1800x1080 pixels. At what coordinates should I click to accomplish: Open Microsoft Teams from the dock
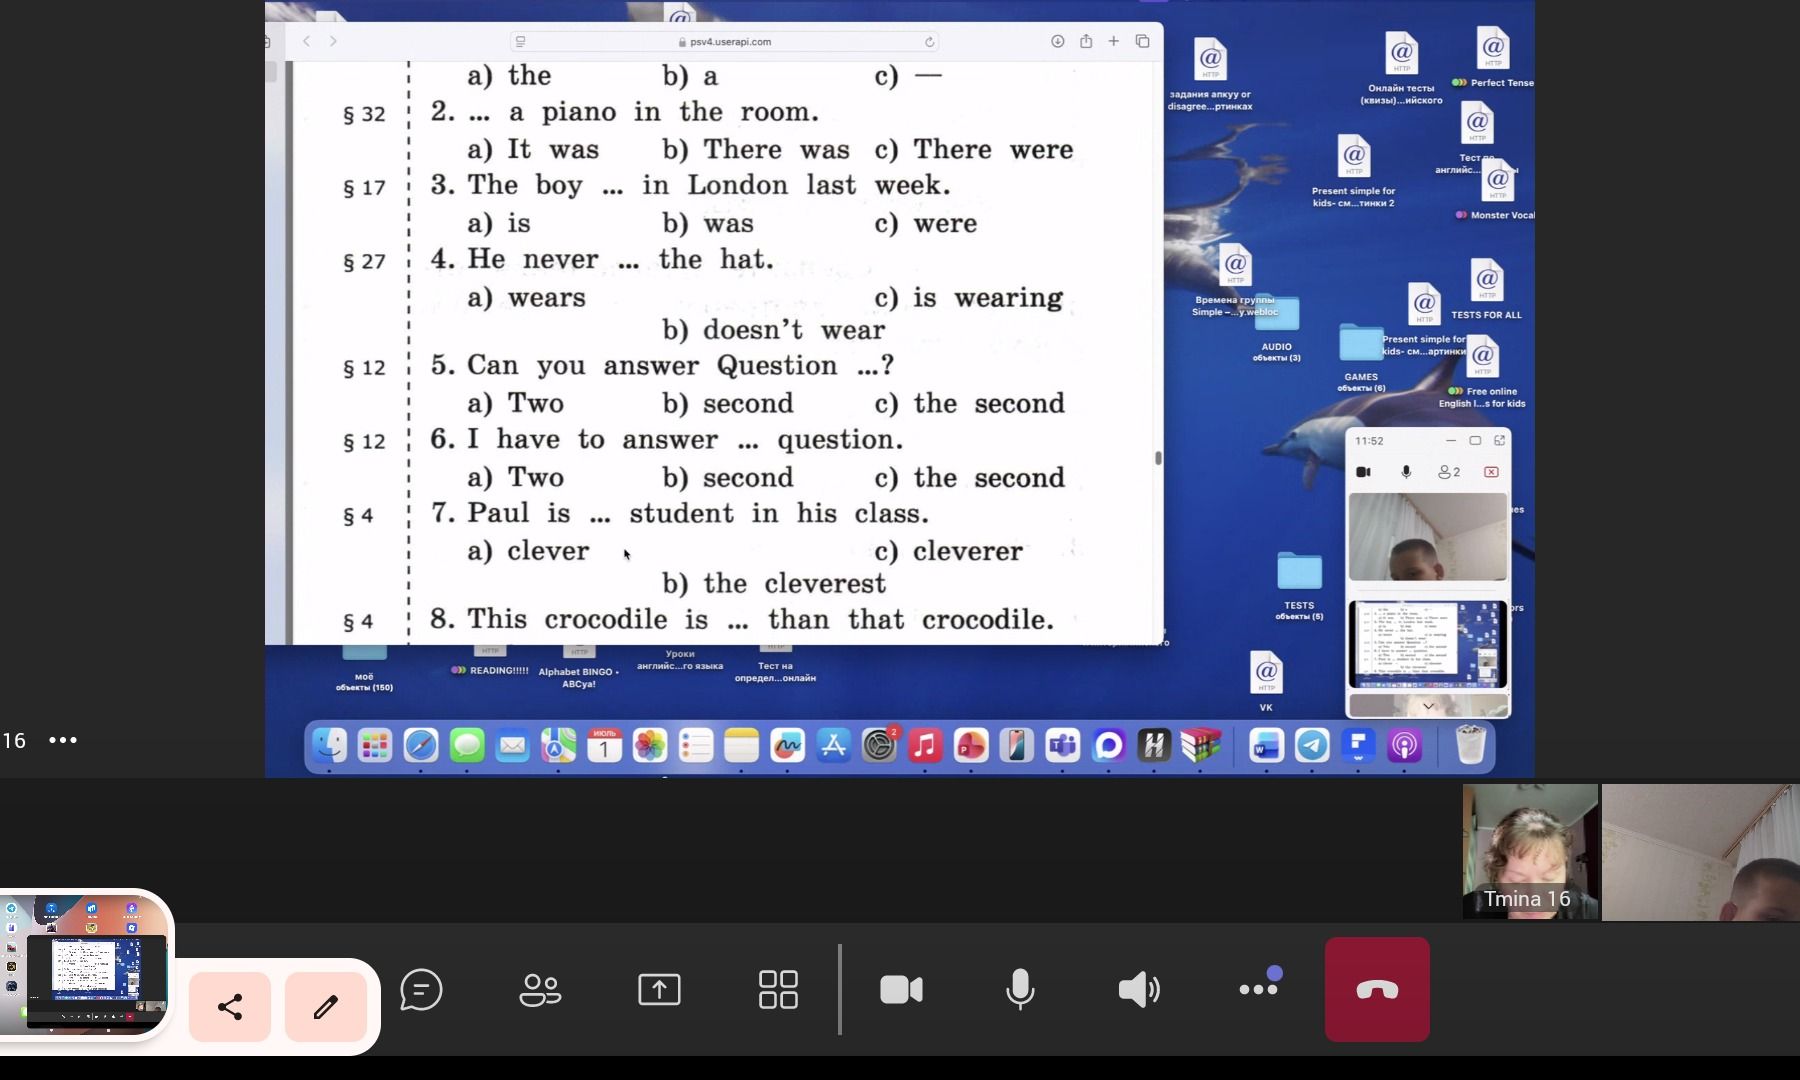pyautogui.click(x=1062, y=745)
